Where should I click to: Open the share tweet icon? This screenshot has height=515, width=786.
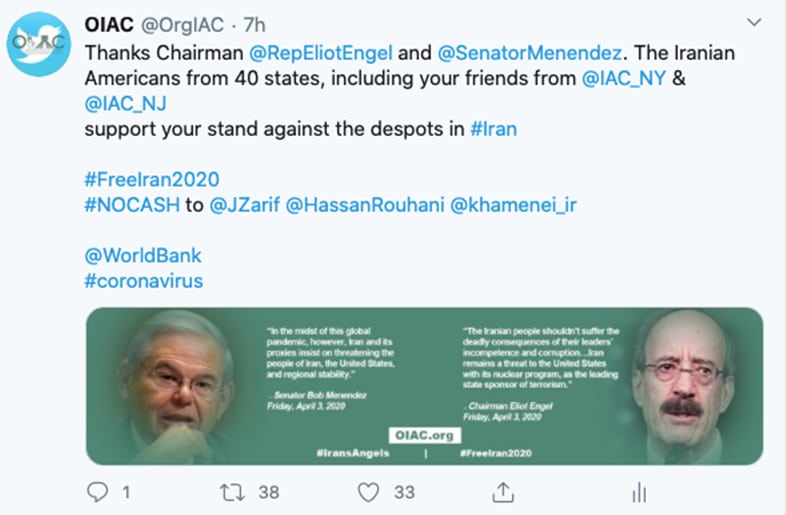pos(503,492)
